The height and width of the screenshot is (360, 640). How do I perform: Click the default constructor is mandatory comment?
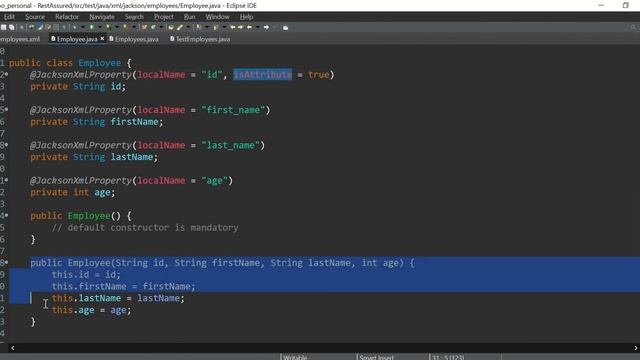(145, 228)
